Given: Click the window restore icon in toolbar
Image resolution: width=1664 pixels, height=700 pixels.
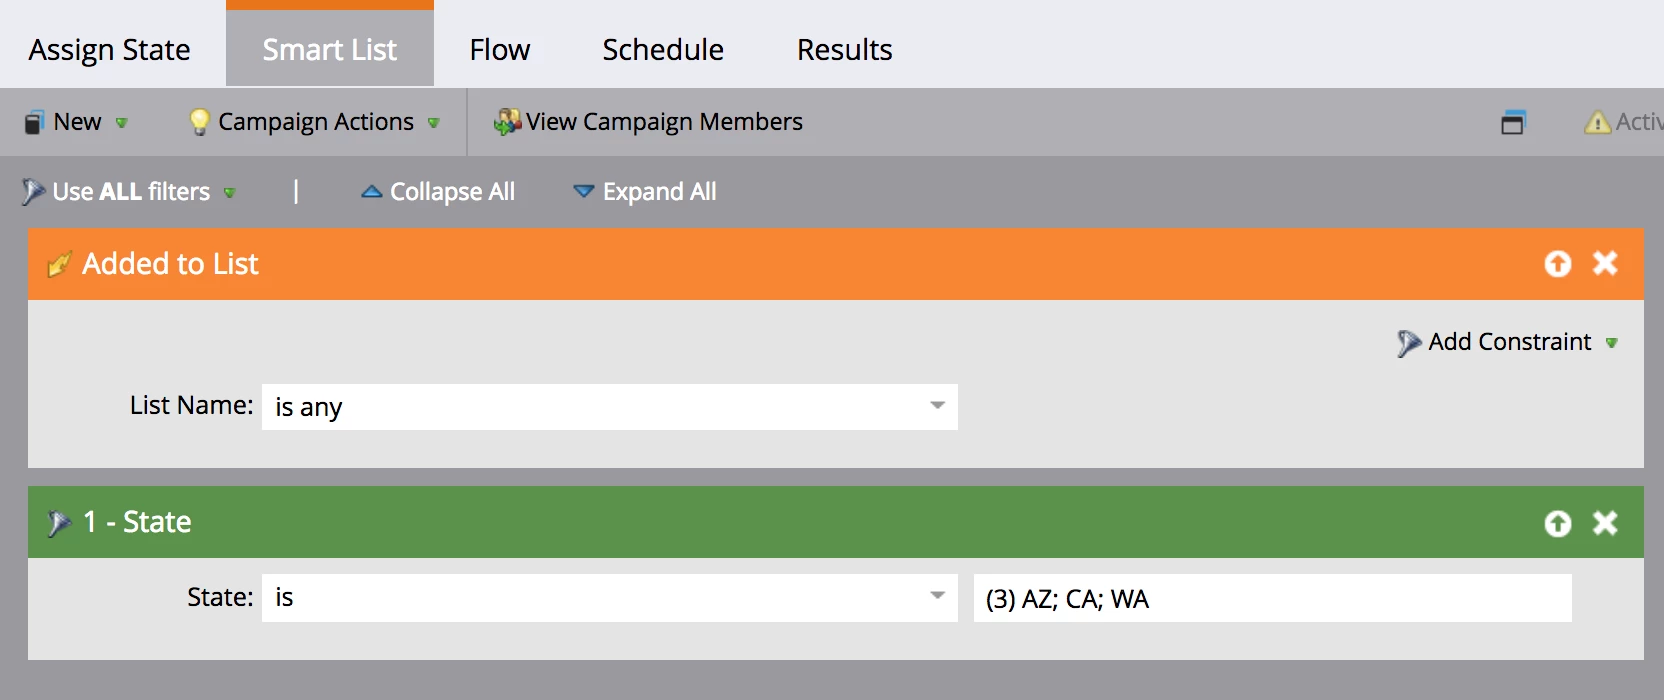Looking at the screenshot, I should pyautogui.click(x=1513, y=122).
